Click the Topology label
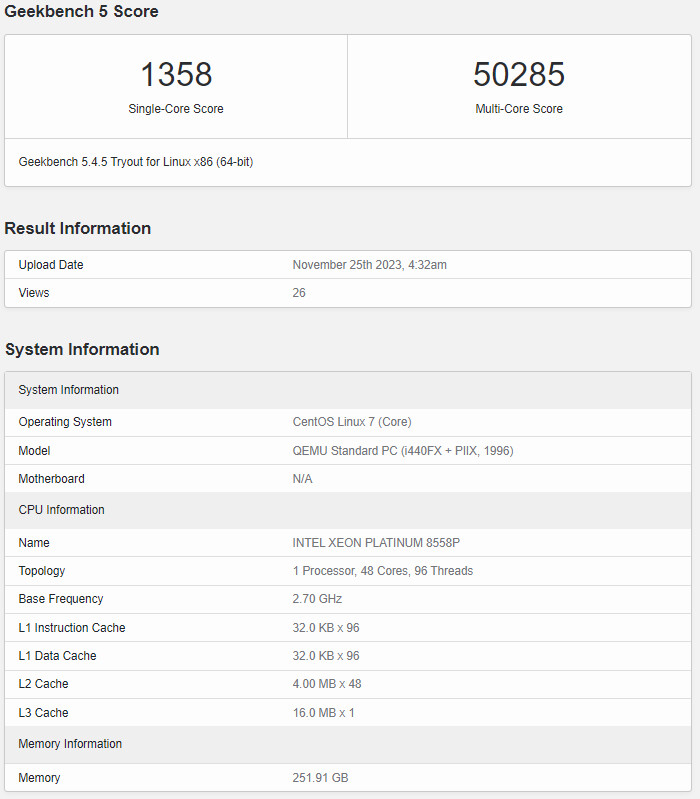The height and width of the screenshot is (799, 700). (x=42, y=571)
